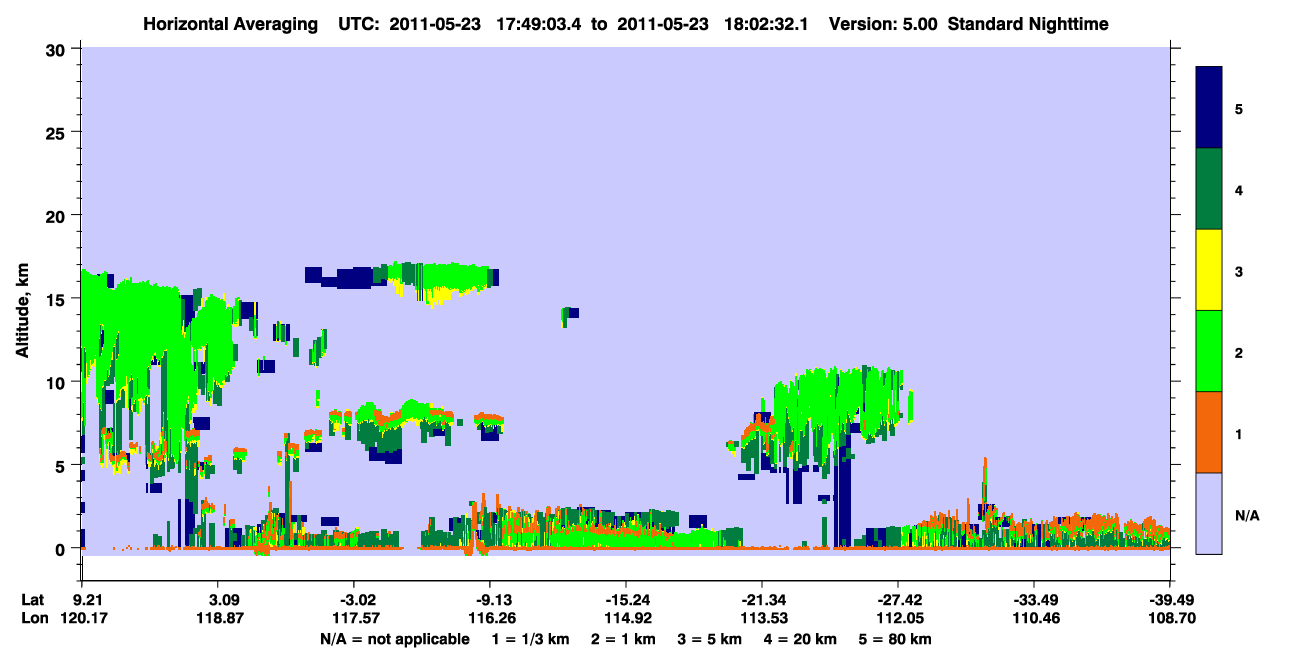Click the lavender N/A colorbar segment

[1209, 513]
